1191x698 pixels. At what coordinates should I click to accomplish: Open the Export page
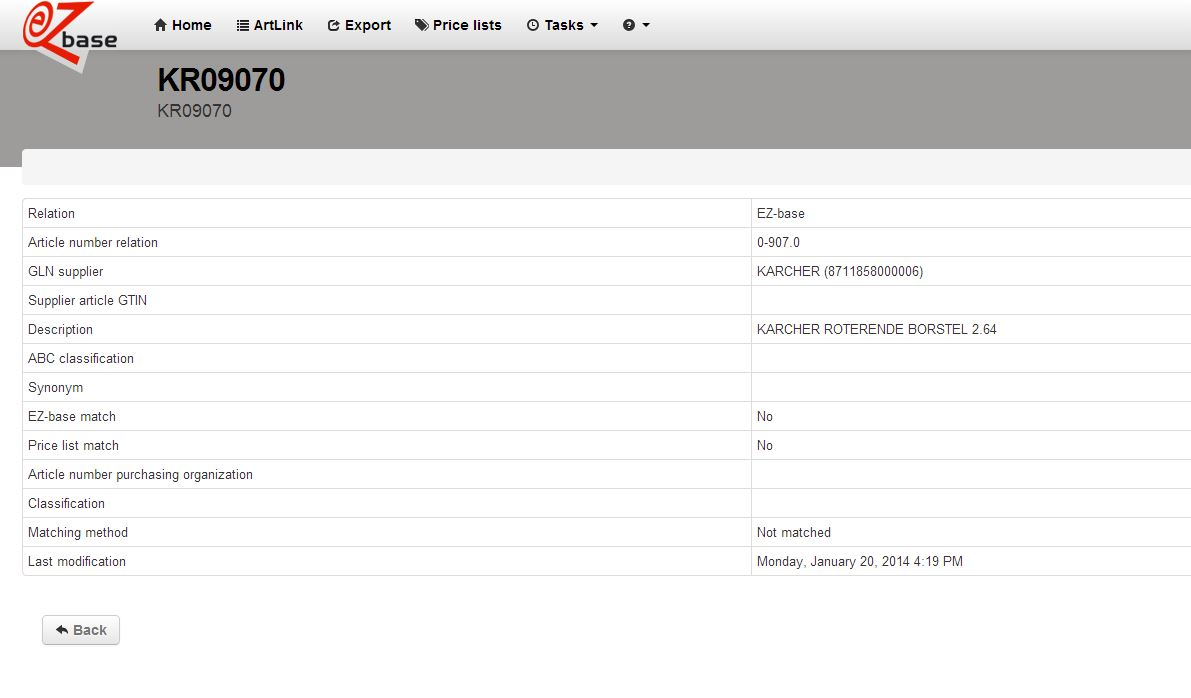point(359,25)
